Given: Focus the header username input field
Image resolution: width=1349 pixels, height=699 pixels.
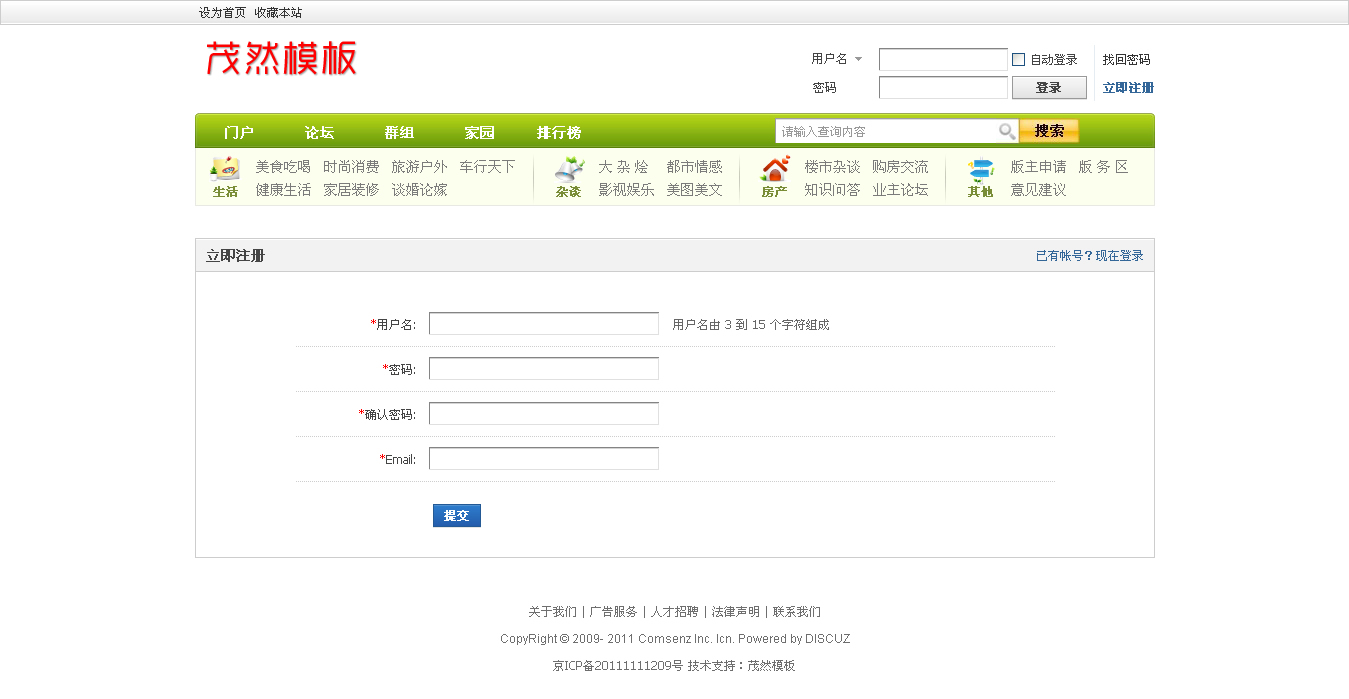Looking at the screenshot, I should point(943,60).
